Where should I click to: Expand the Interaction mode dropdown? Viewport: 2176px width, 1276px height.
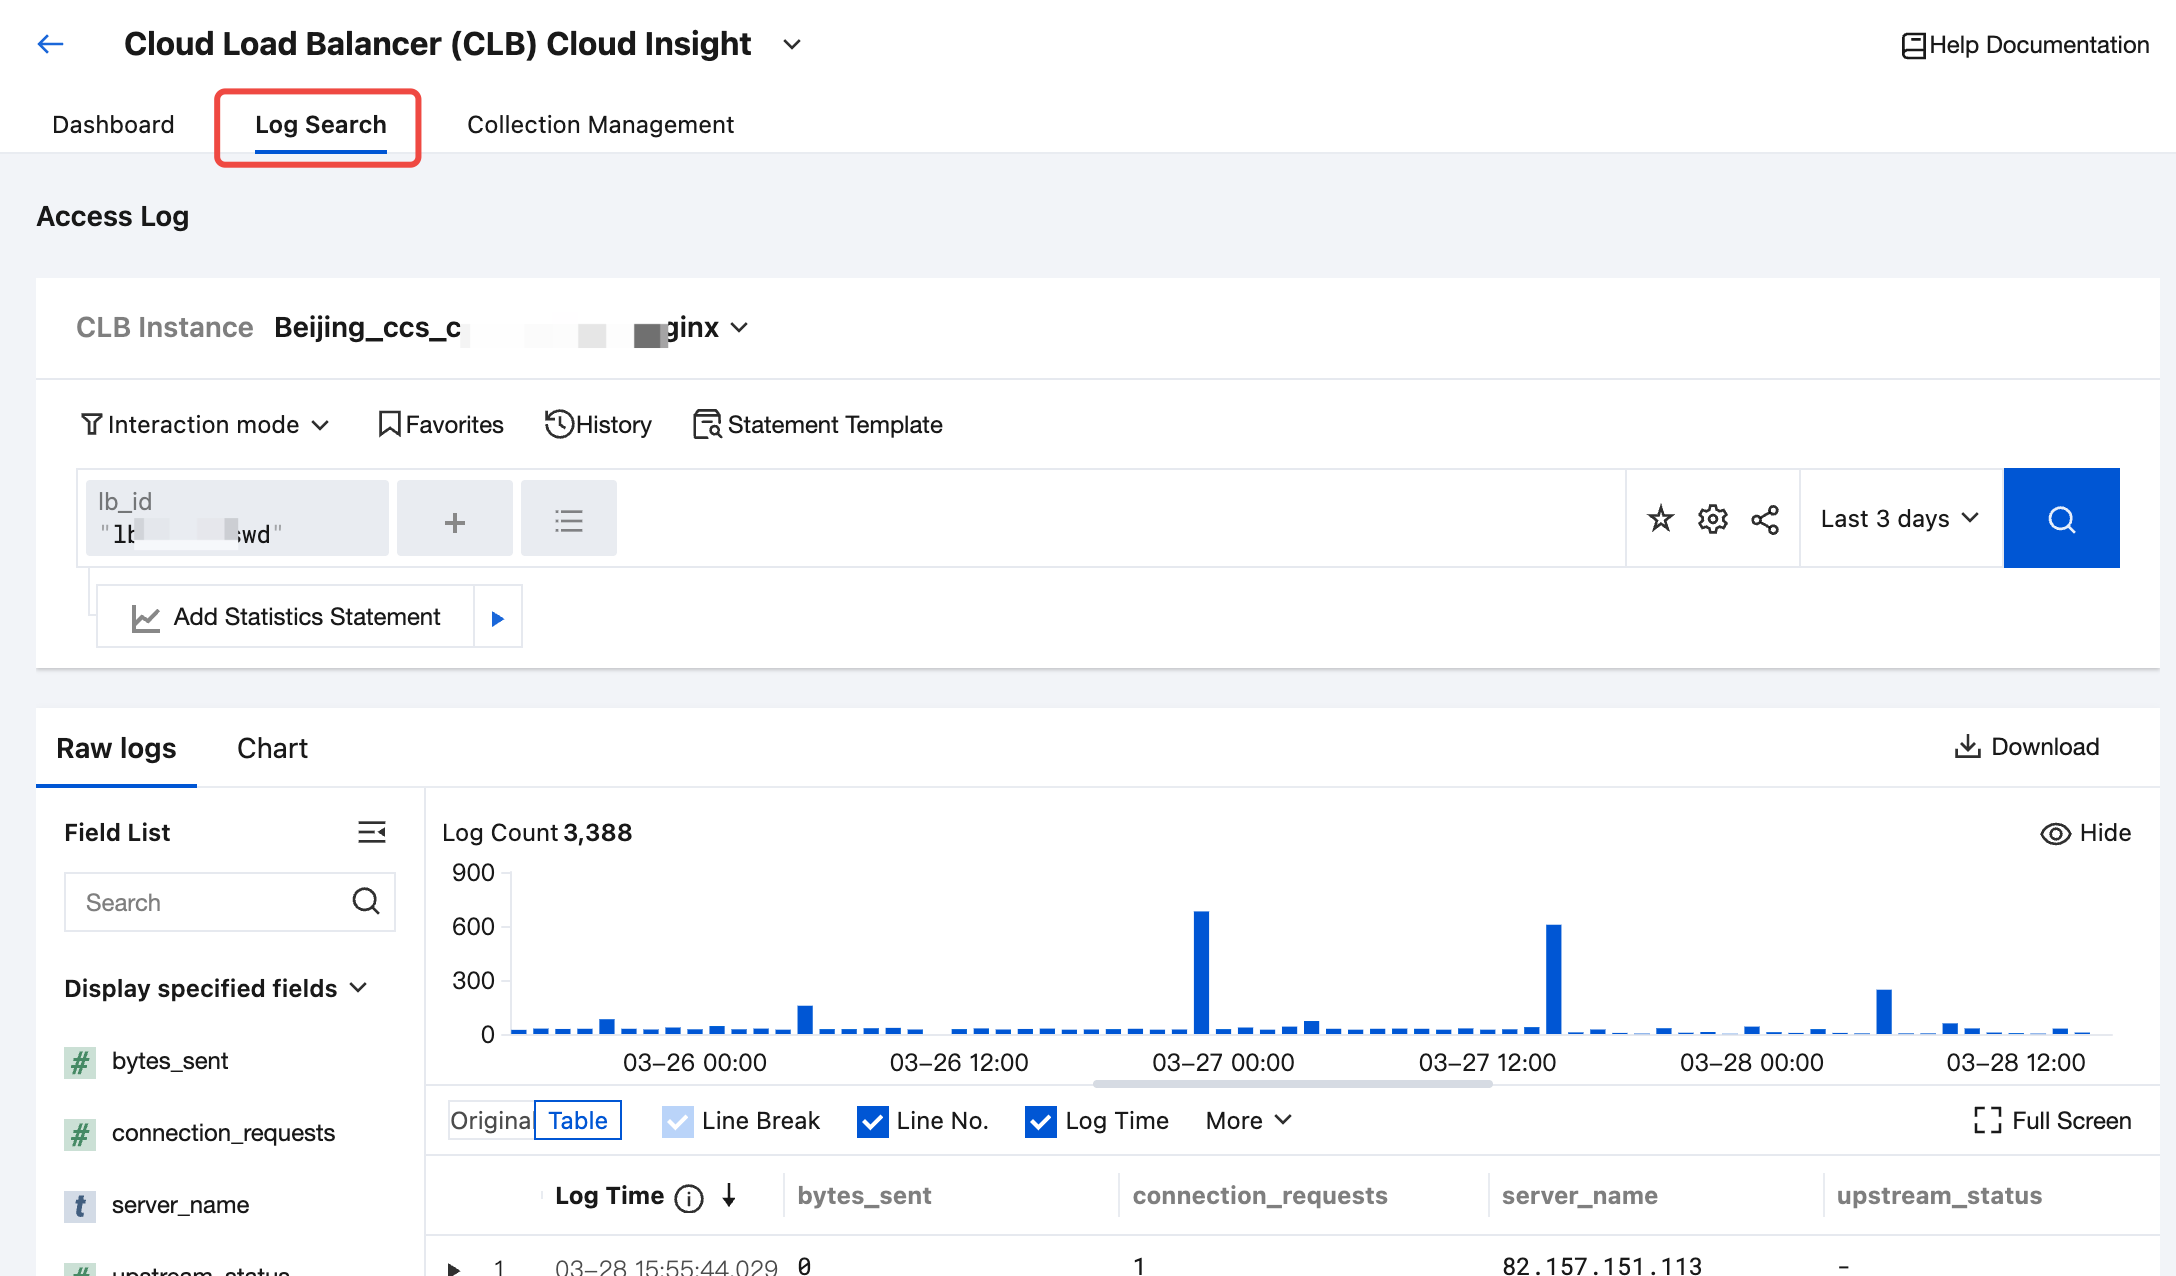click(x=205, y=424)
